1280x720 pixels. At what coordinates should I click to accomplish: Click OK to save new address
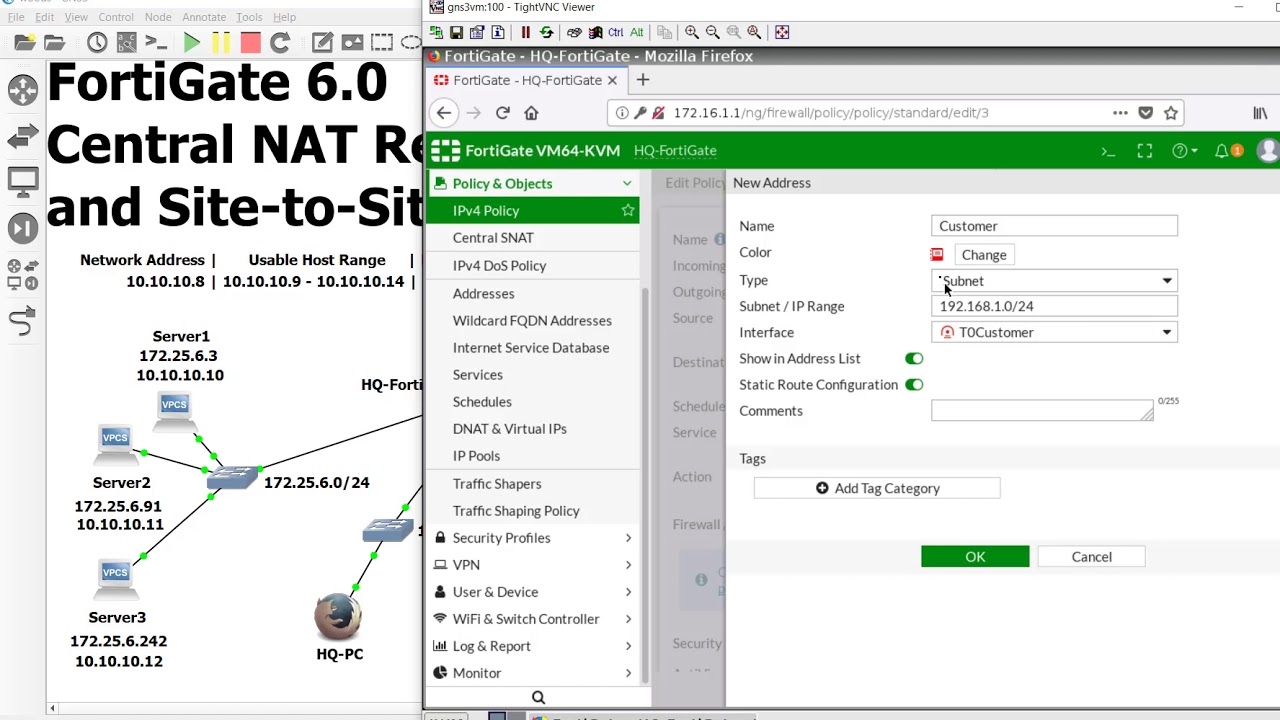(x=975, y=557)
